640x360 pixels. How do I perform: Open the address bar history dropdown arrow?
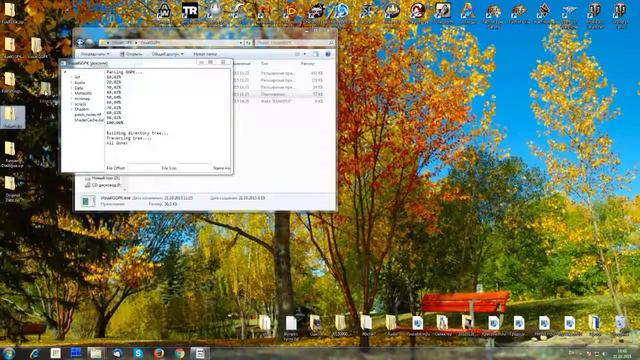tap(241, 42)
